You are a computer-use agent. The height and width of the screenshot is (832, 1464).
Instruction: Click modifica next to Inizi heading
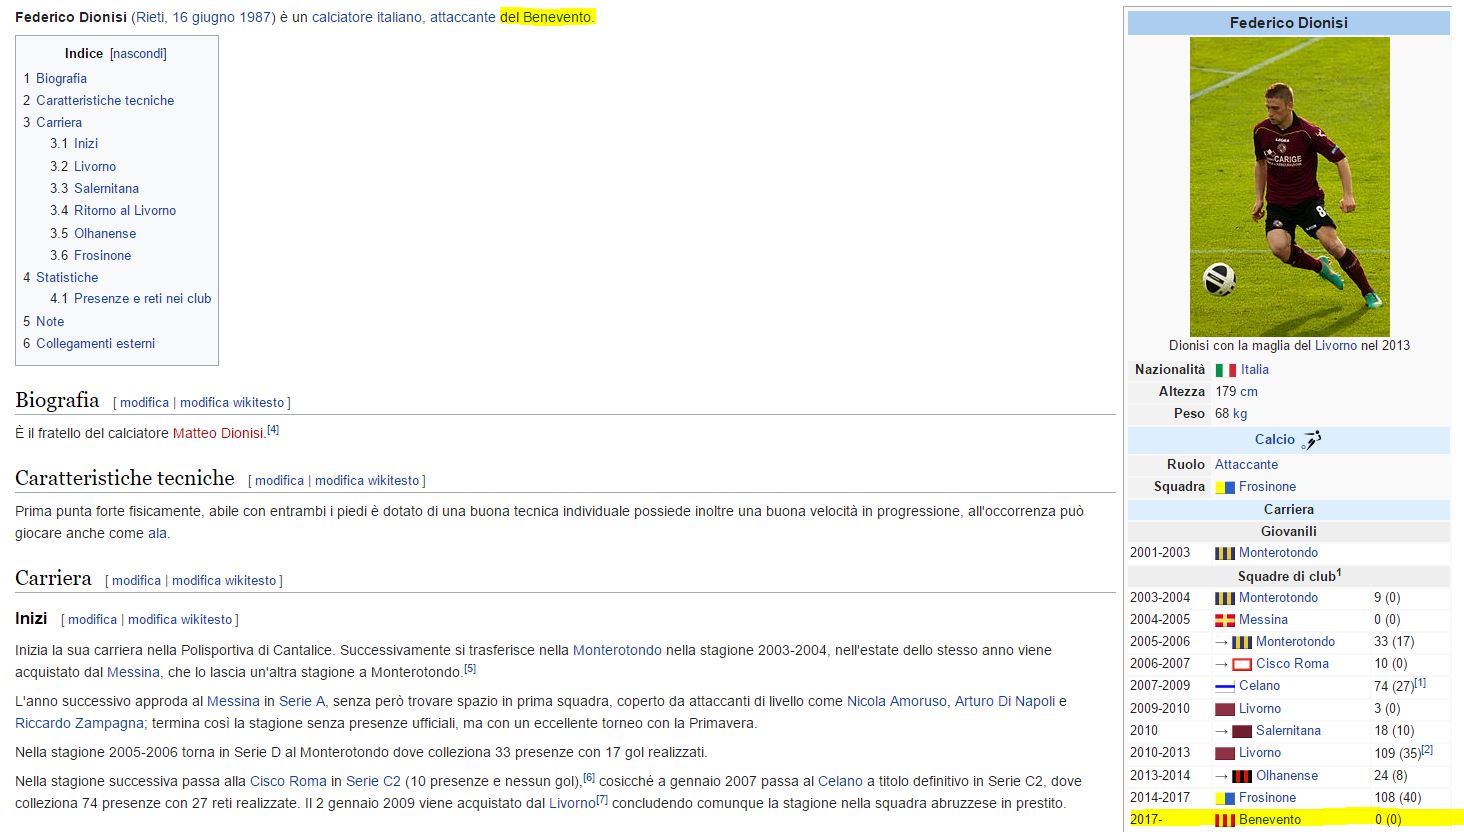[x=93, y=620]
